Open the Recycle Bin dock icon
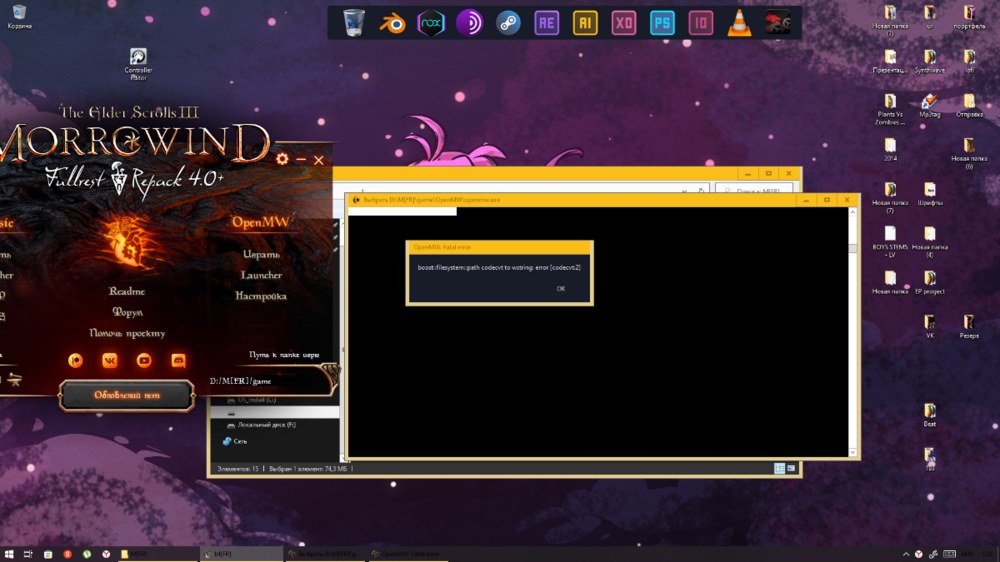This screenshot has width=1000, height=562. point(354,23)
